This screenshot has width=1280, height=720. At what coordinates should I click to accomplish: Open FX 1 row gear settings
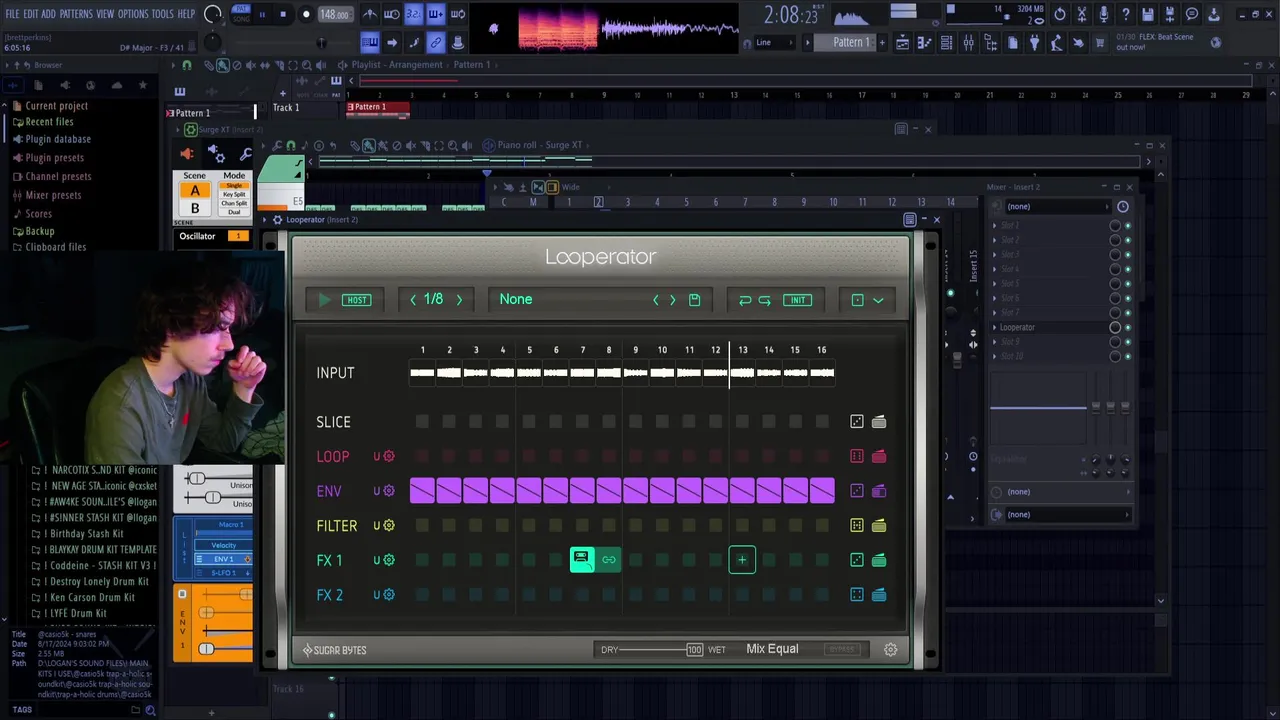[389, 560]
